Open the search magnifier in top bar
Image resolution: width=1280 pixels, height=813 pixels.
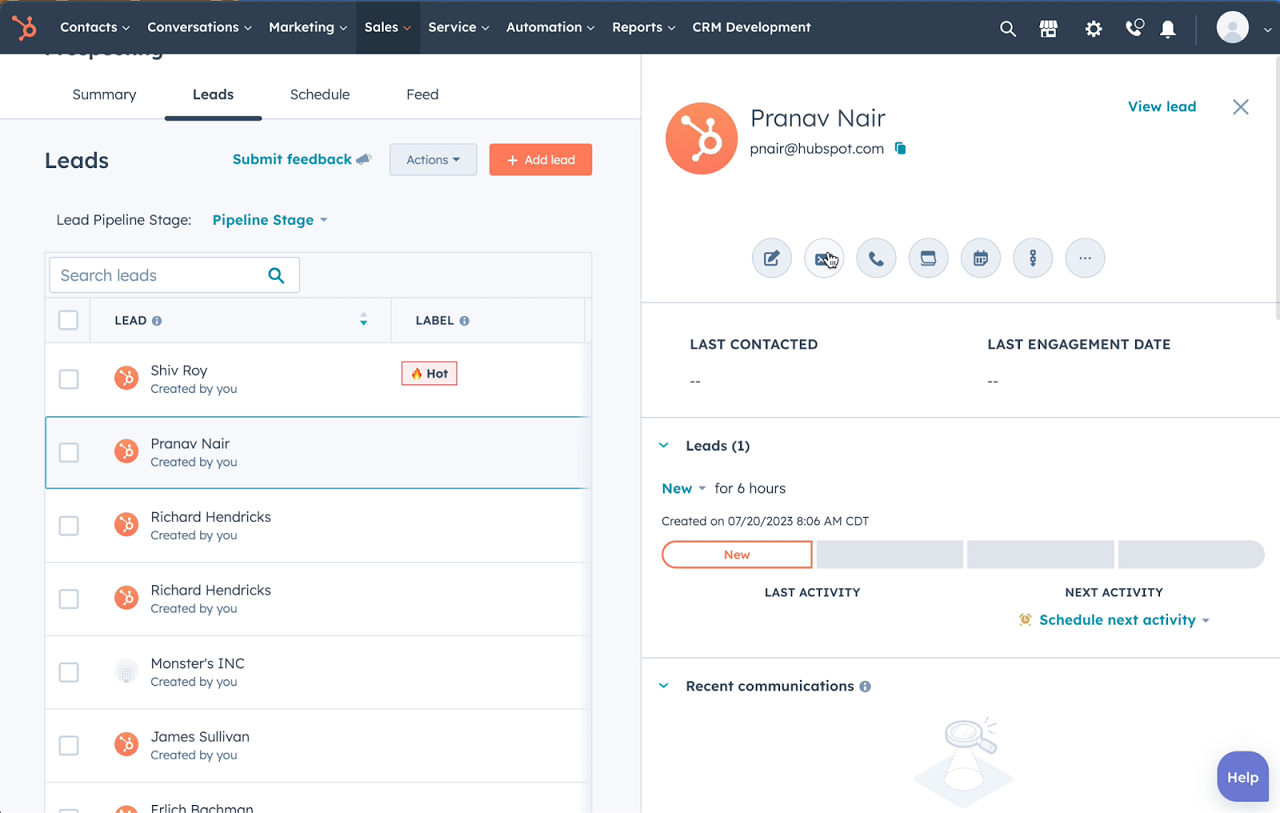tap(1008, 29)
